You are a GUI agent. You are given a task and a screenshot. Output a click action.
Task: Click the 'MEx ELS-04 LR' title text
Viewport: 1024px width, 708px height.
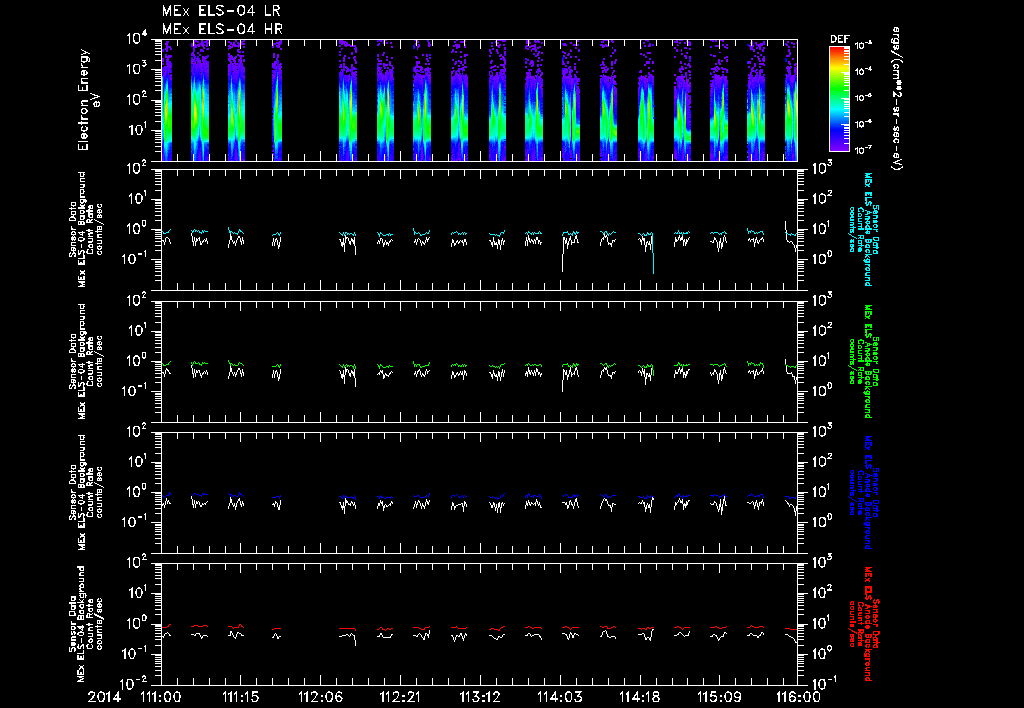tap(221, 11)
